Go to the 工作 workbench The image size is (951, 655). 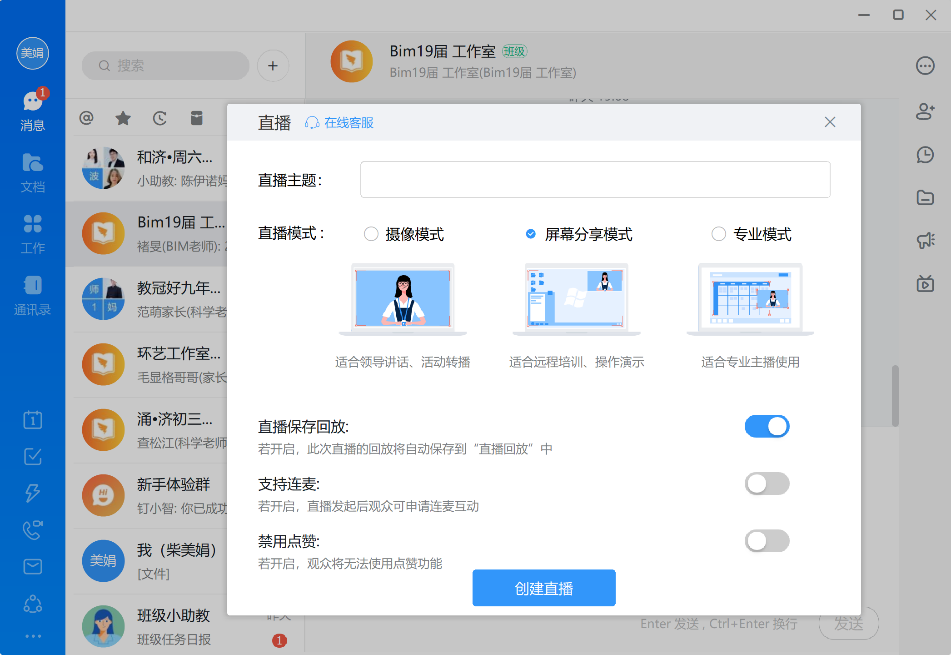(x=32, y=234)
